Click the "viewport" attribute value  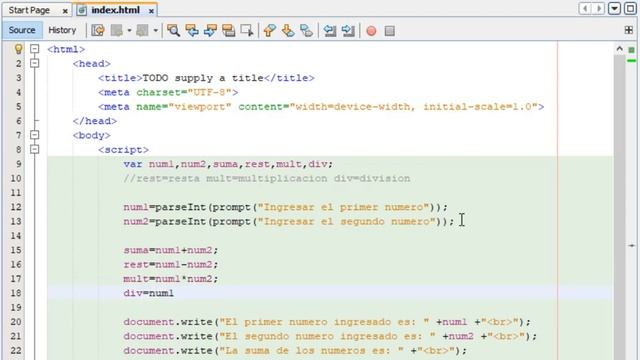point(200,107)
